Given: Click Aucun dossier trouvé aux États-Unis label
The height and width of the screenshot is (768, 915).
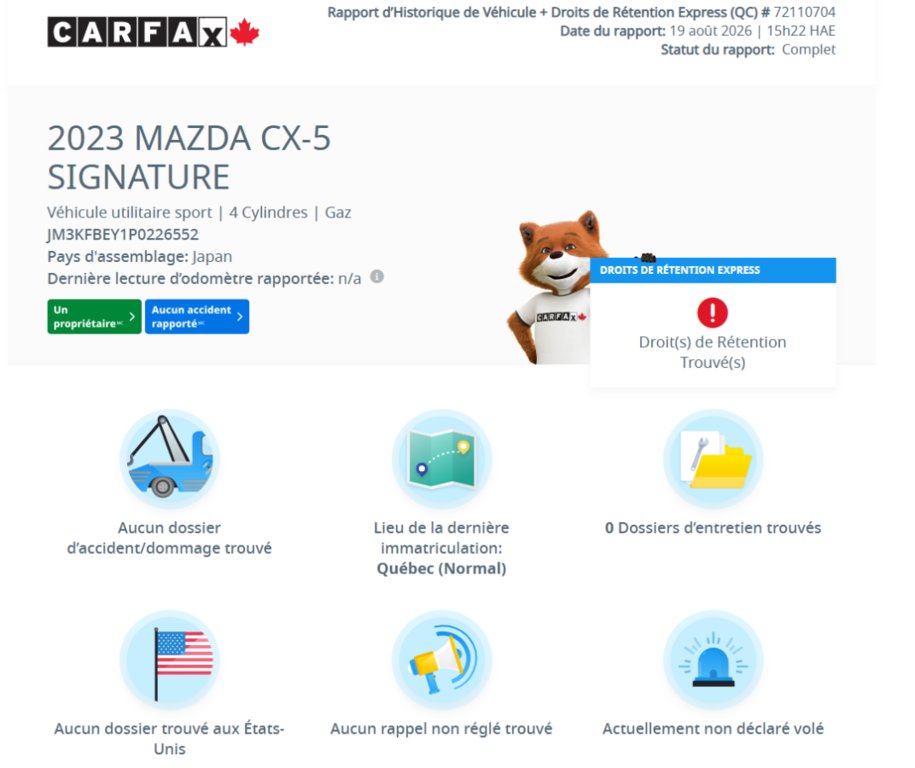Looking at the screenshot, I should pyautogui.click(x=169, y=738).
